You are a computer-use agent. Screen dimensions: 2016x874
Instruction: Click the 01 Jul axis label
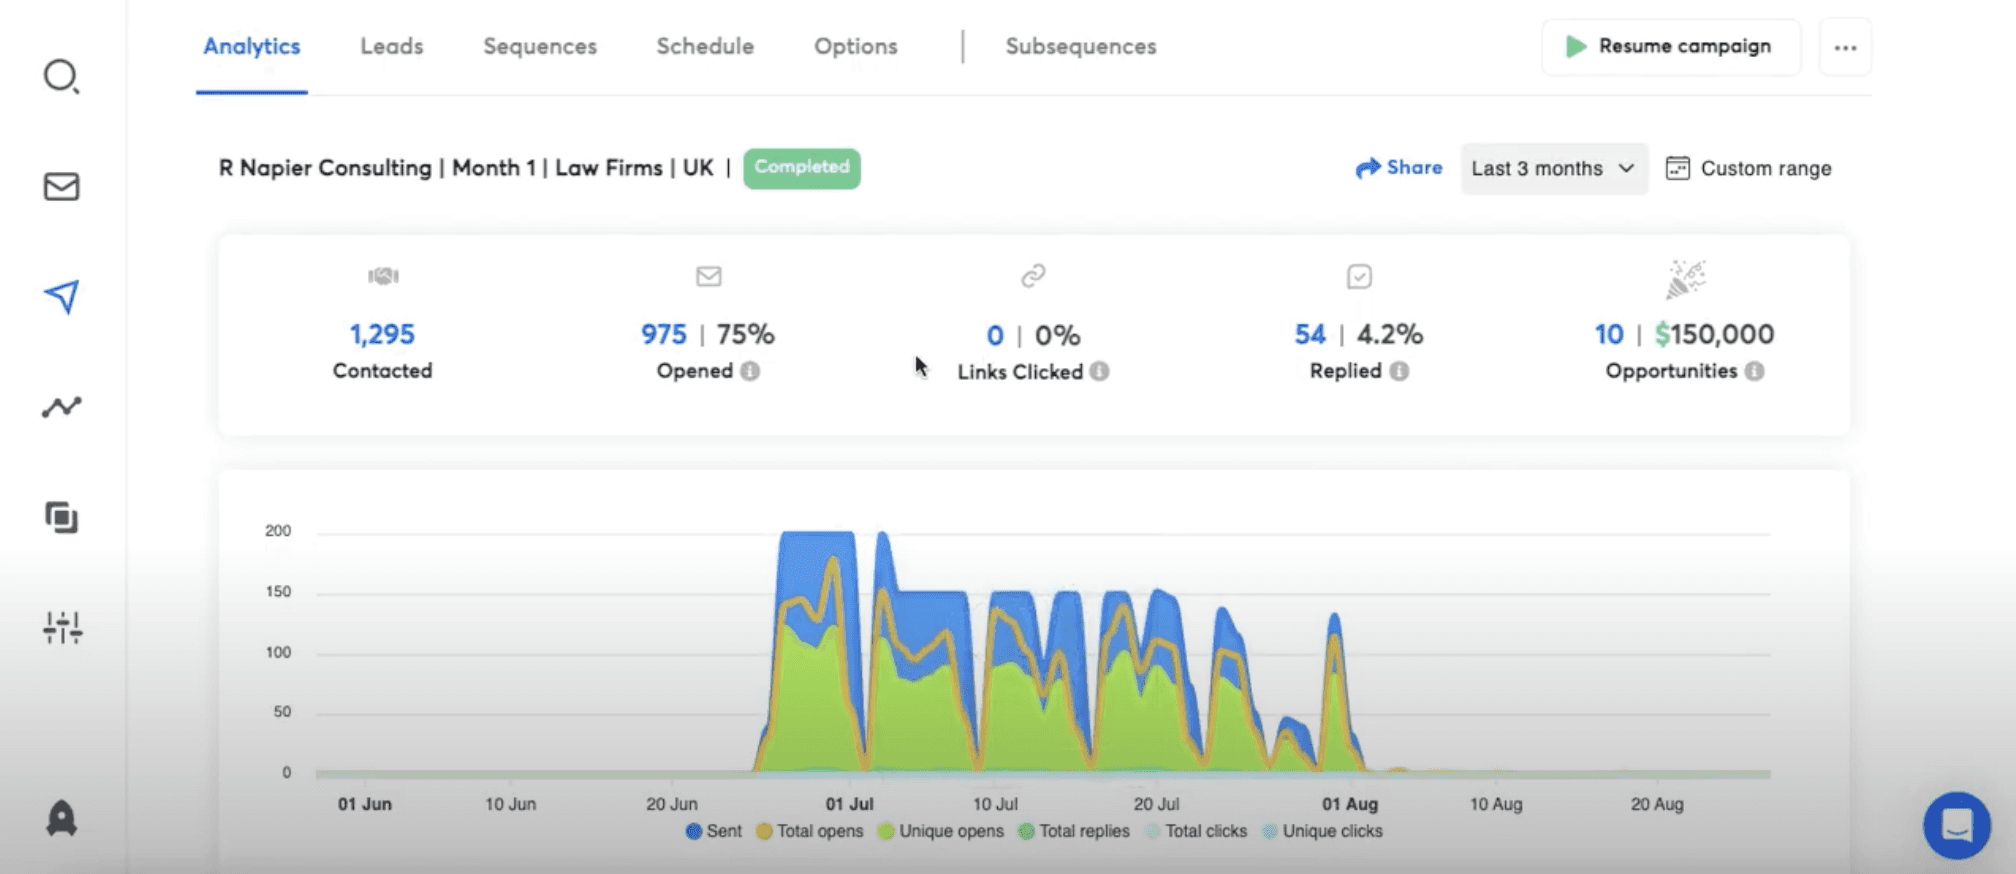pyautogui.click(x=849, y=804)
